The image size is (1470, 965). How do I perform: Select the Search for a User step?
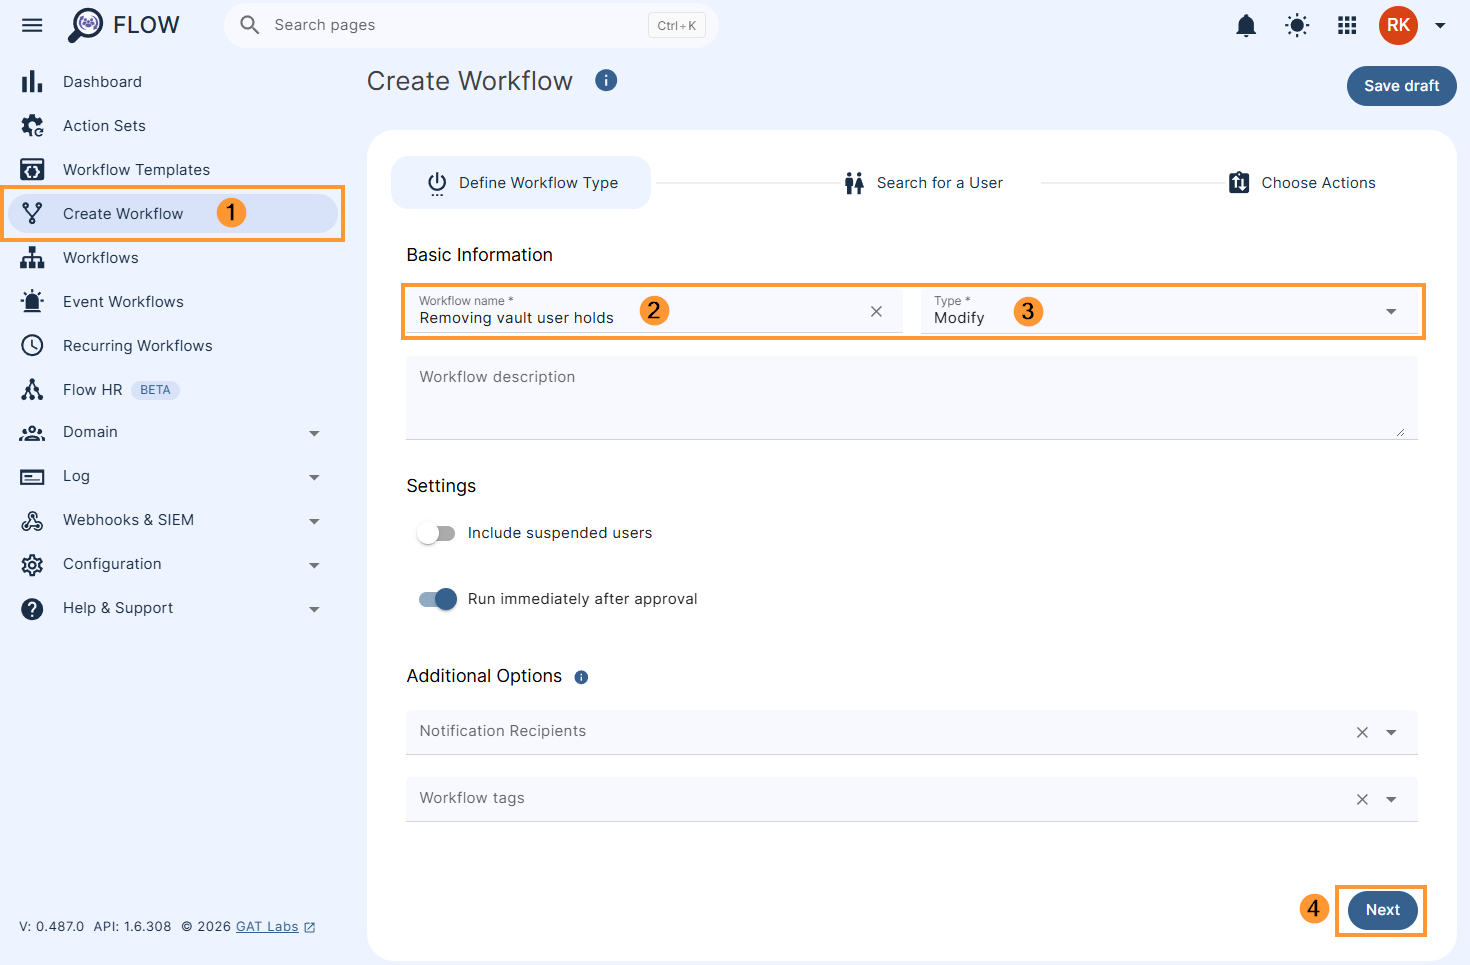click(924, 183)
